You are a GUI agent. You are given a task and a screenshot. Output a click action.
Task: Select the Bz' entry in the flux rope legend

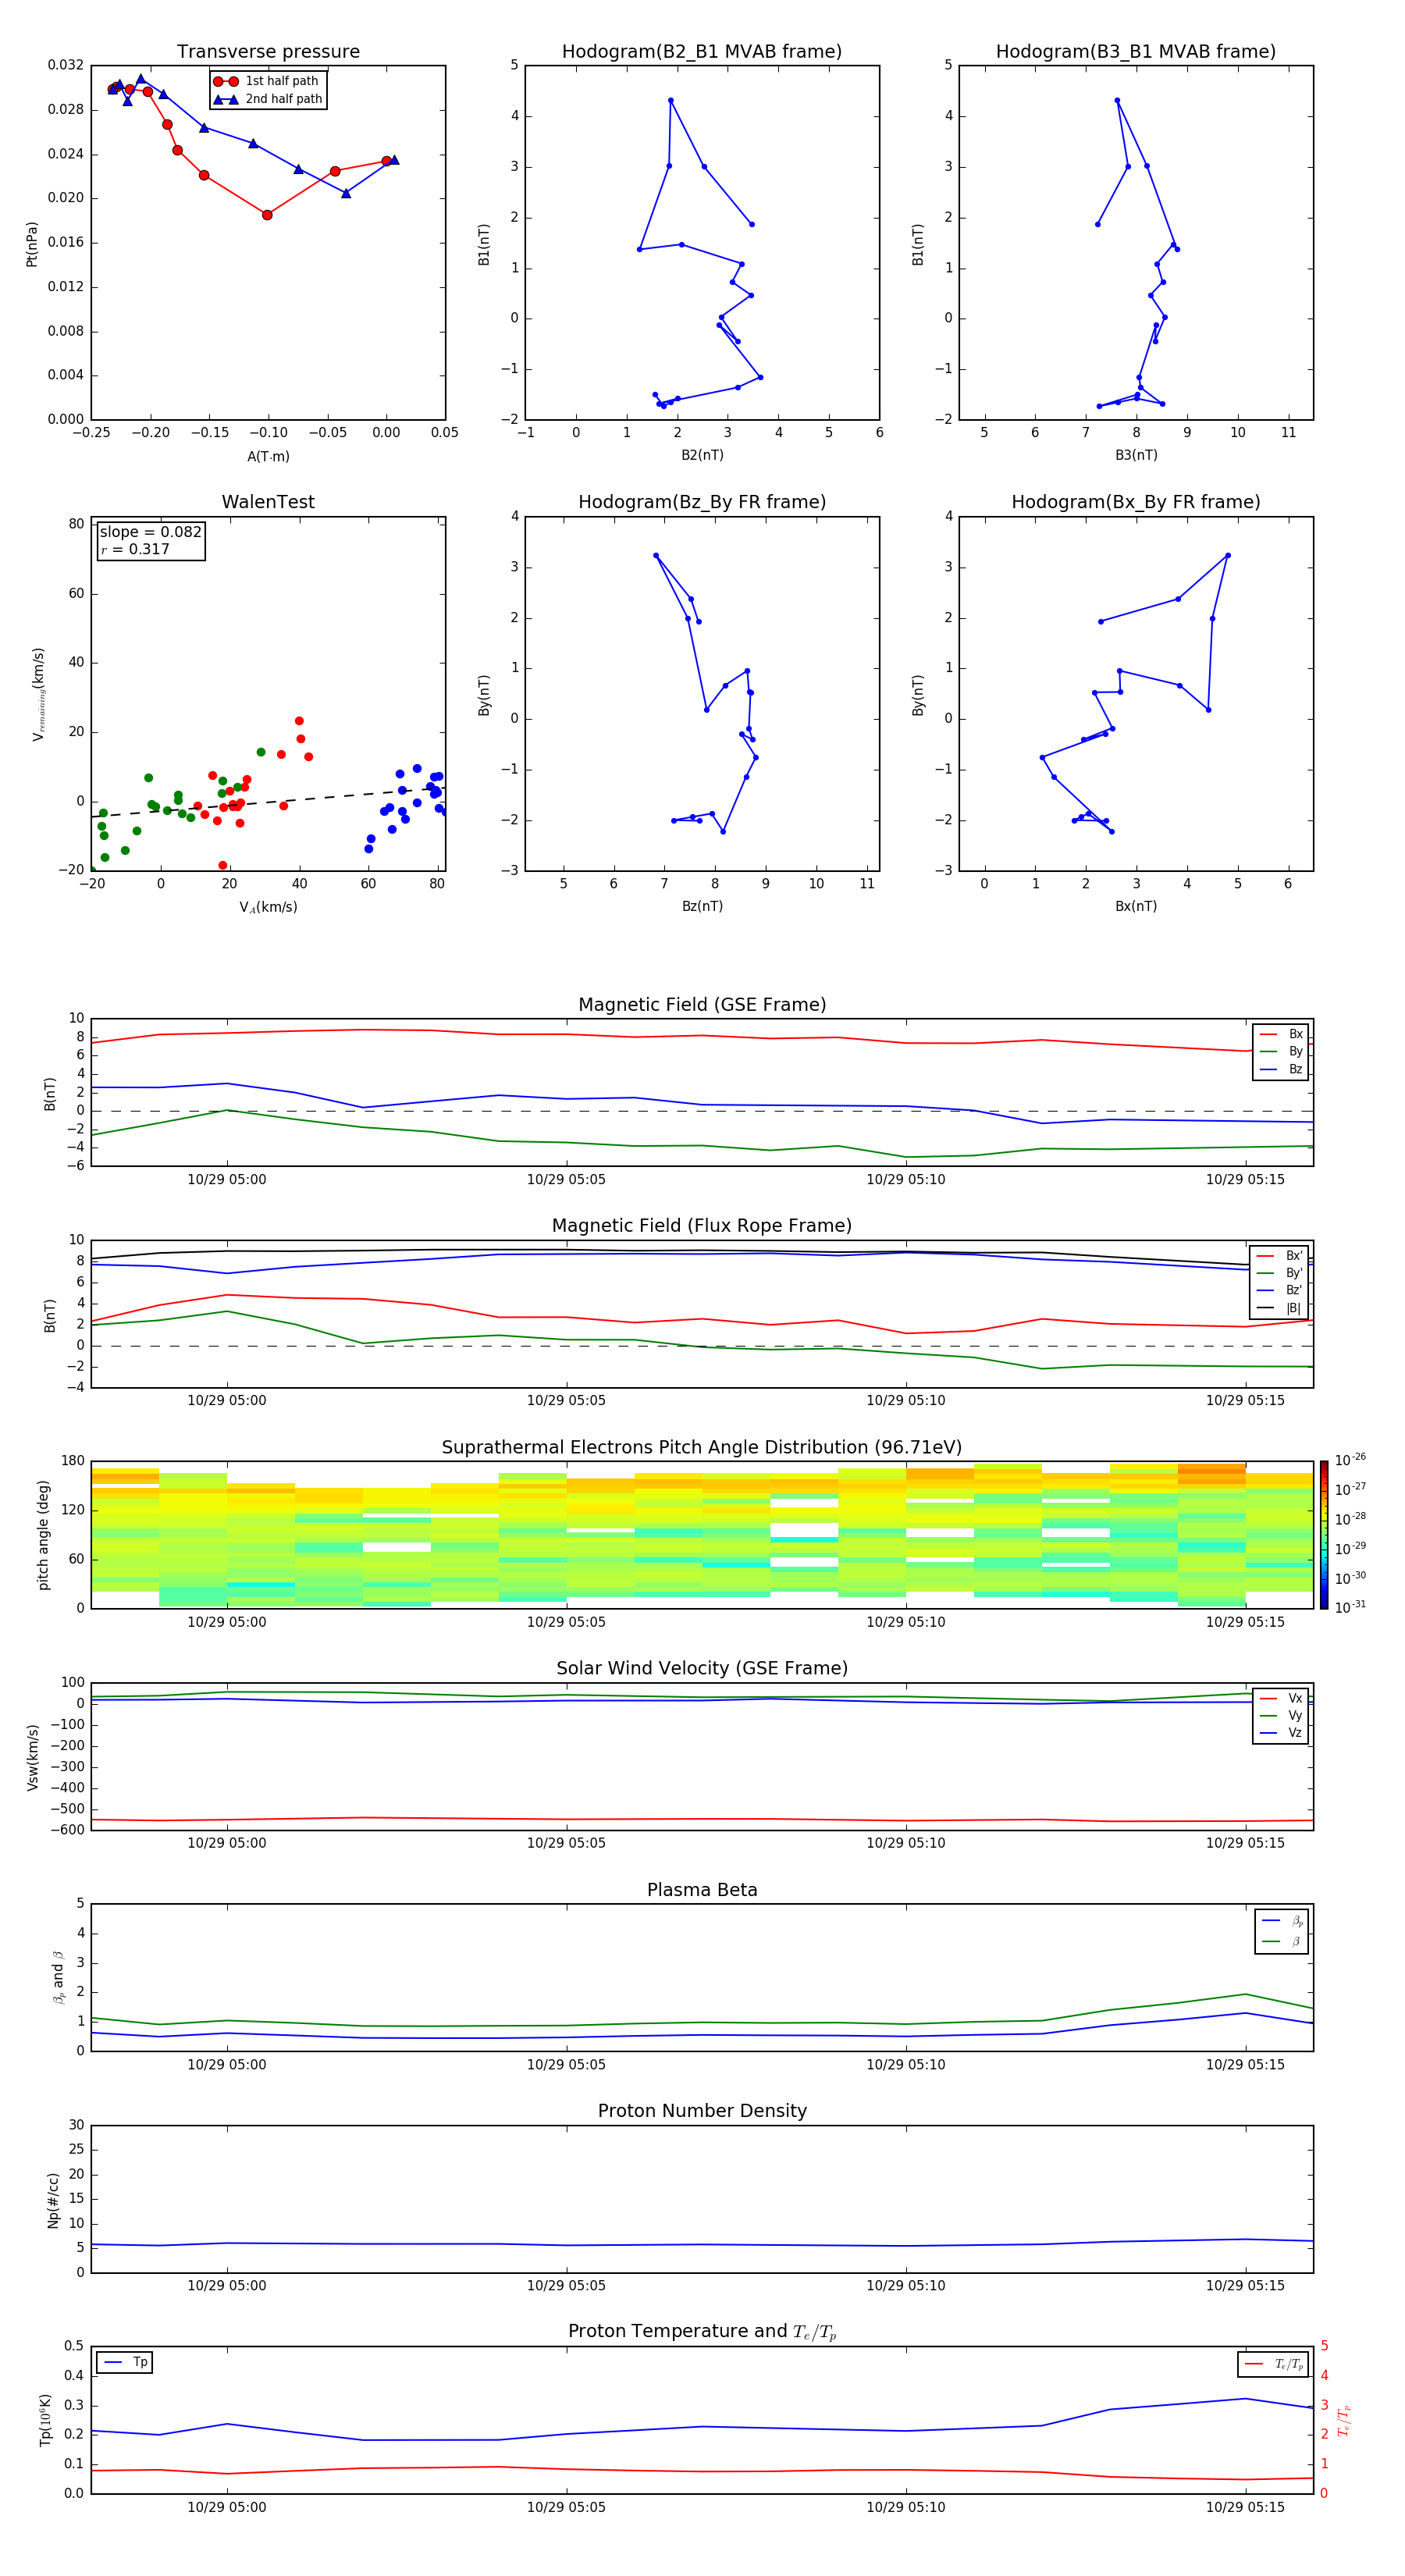click(1280, 1290)
